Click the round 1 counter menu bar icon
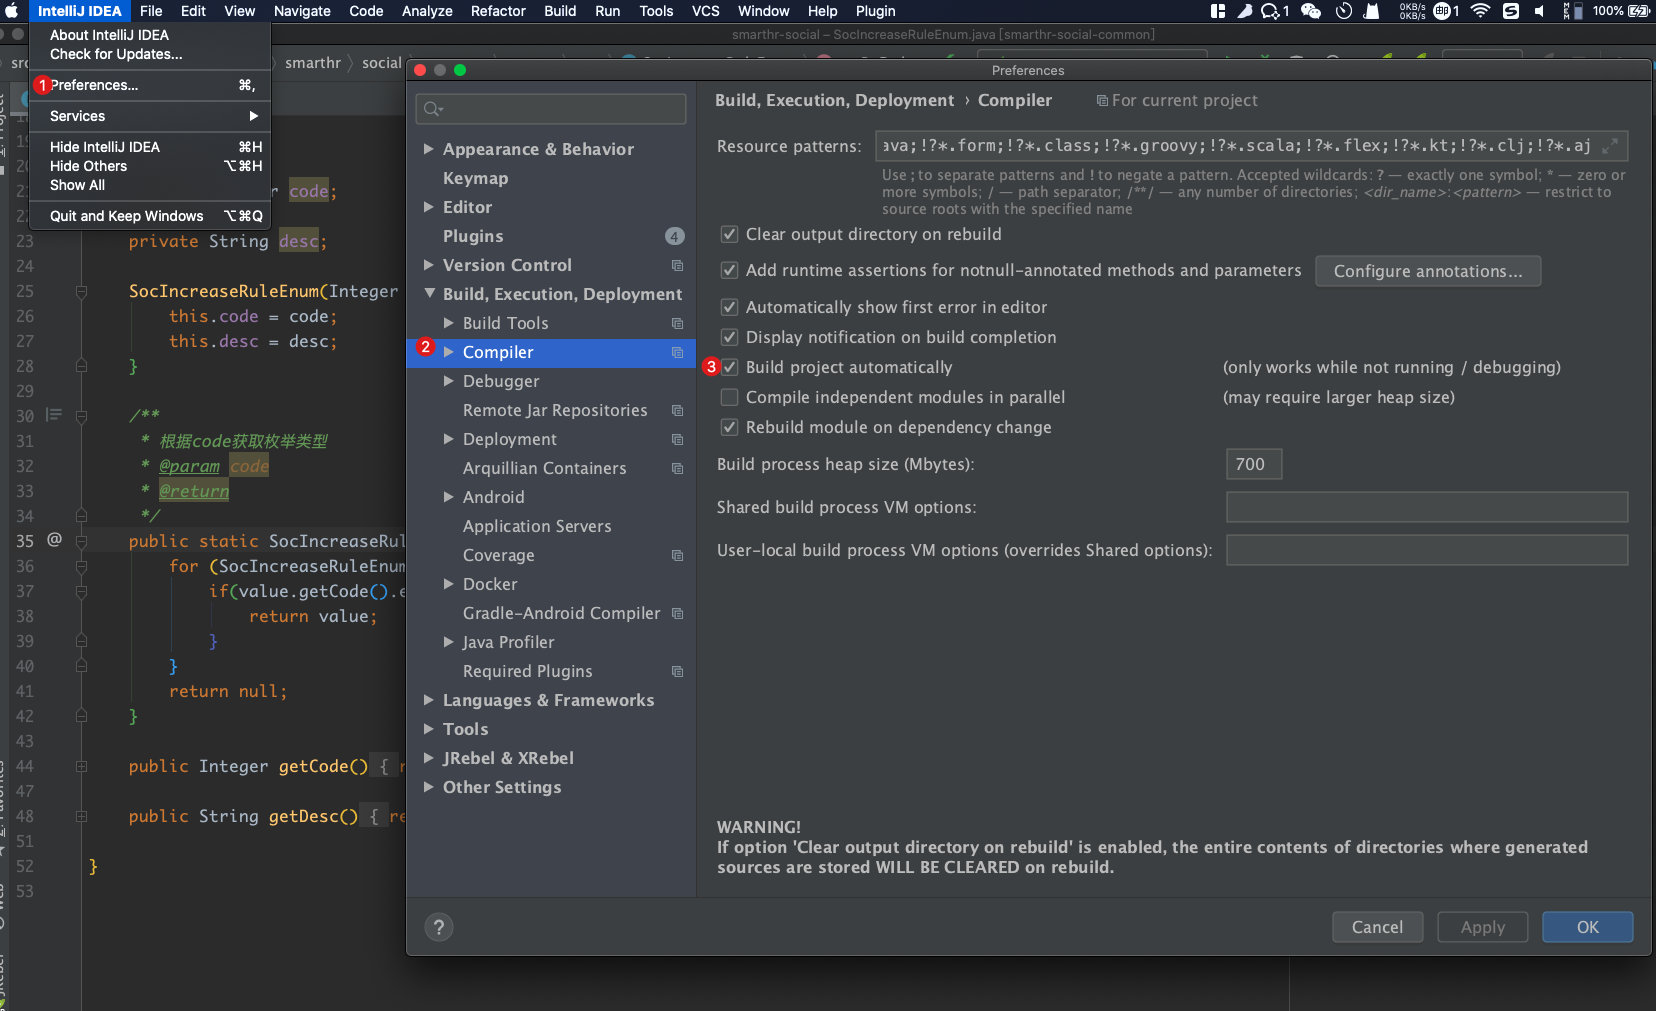 click(1446, 11)
